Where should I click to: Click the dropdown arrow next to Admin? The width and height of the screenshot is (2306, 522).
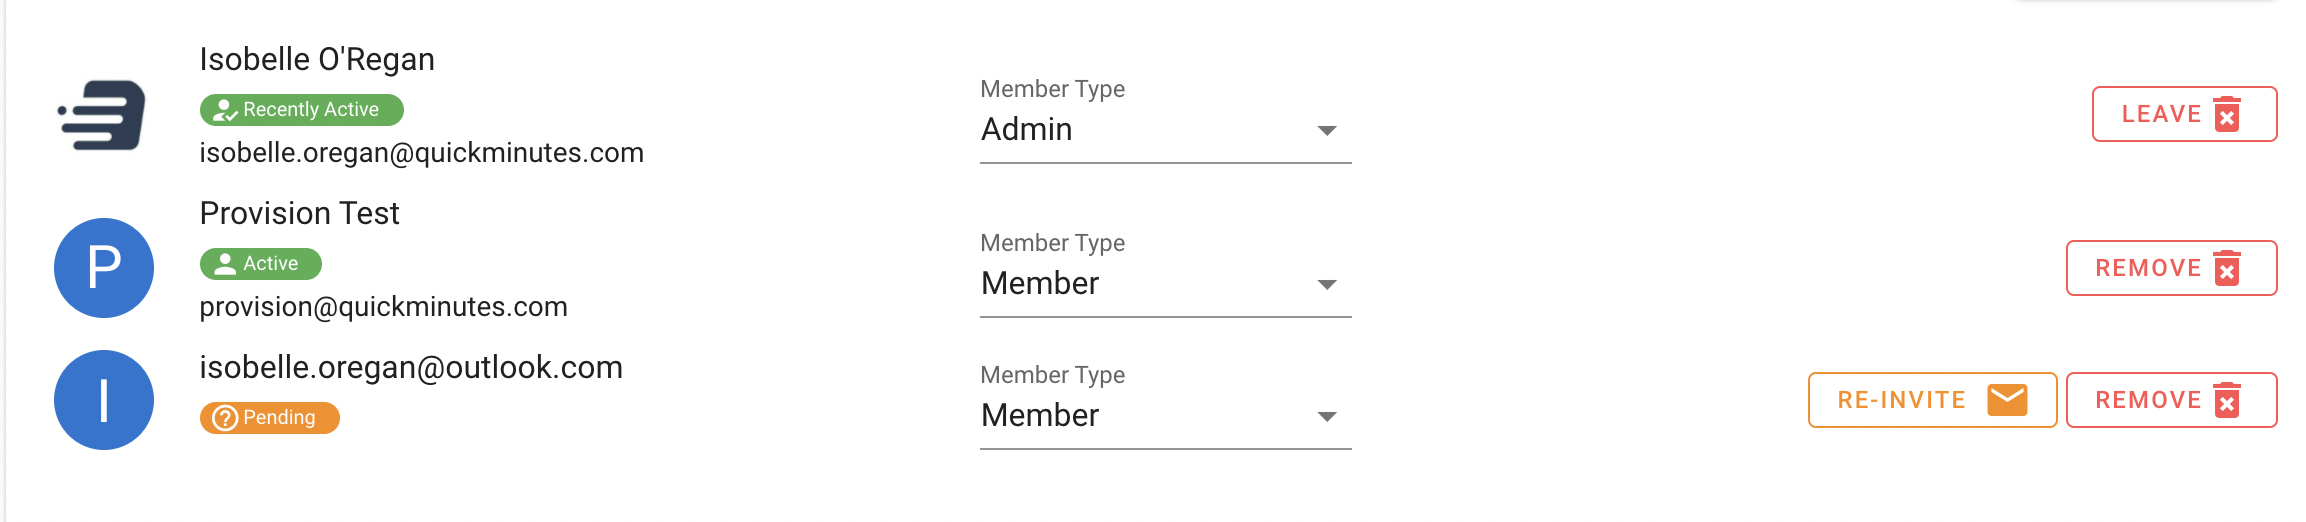[1327, 131]
